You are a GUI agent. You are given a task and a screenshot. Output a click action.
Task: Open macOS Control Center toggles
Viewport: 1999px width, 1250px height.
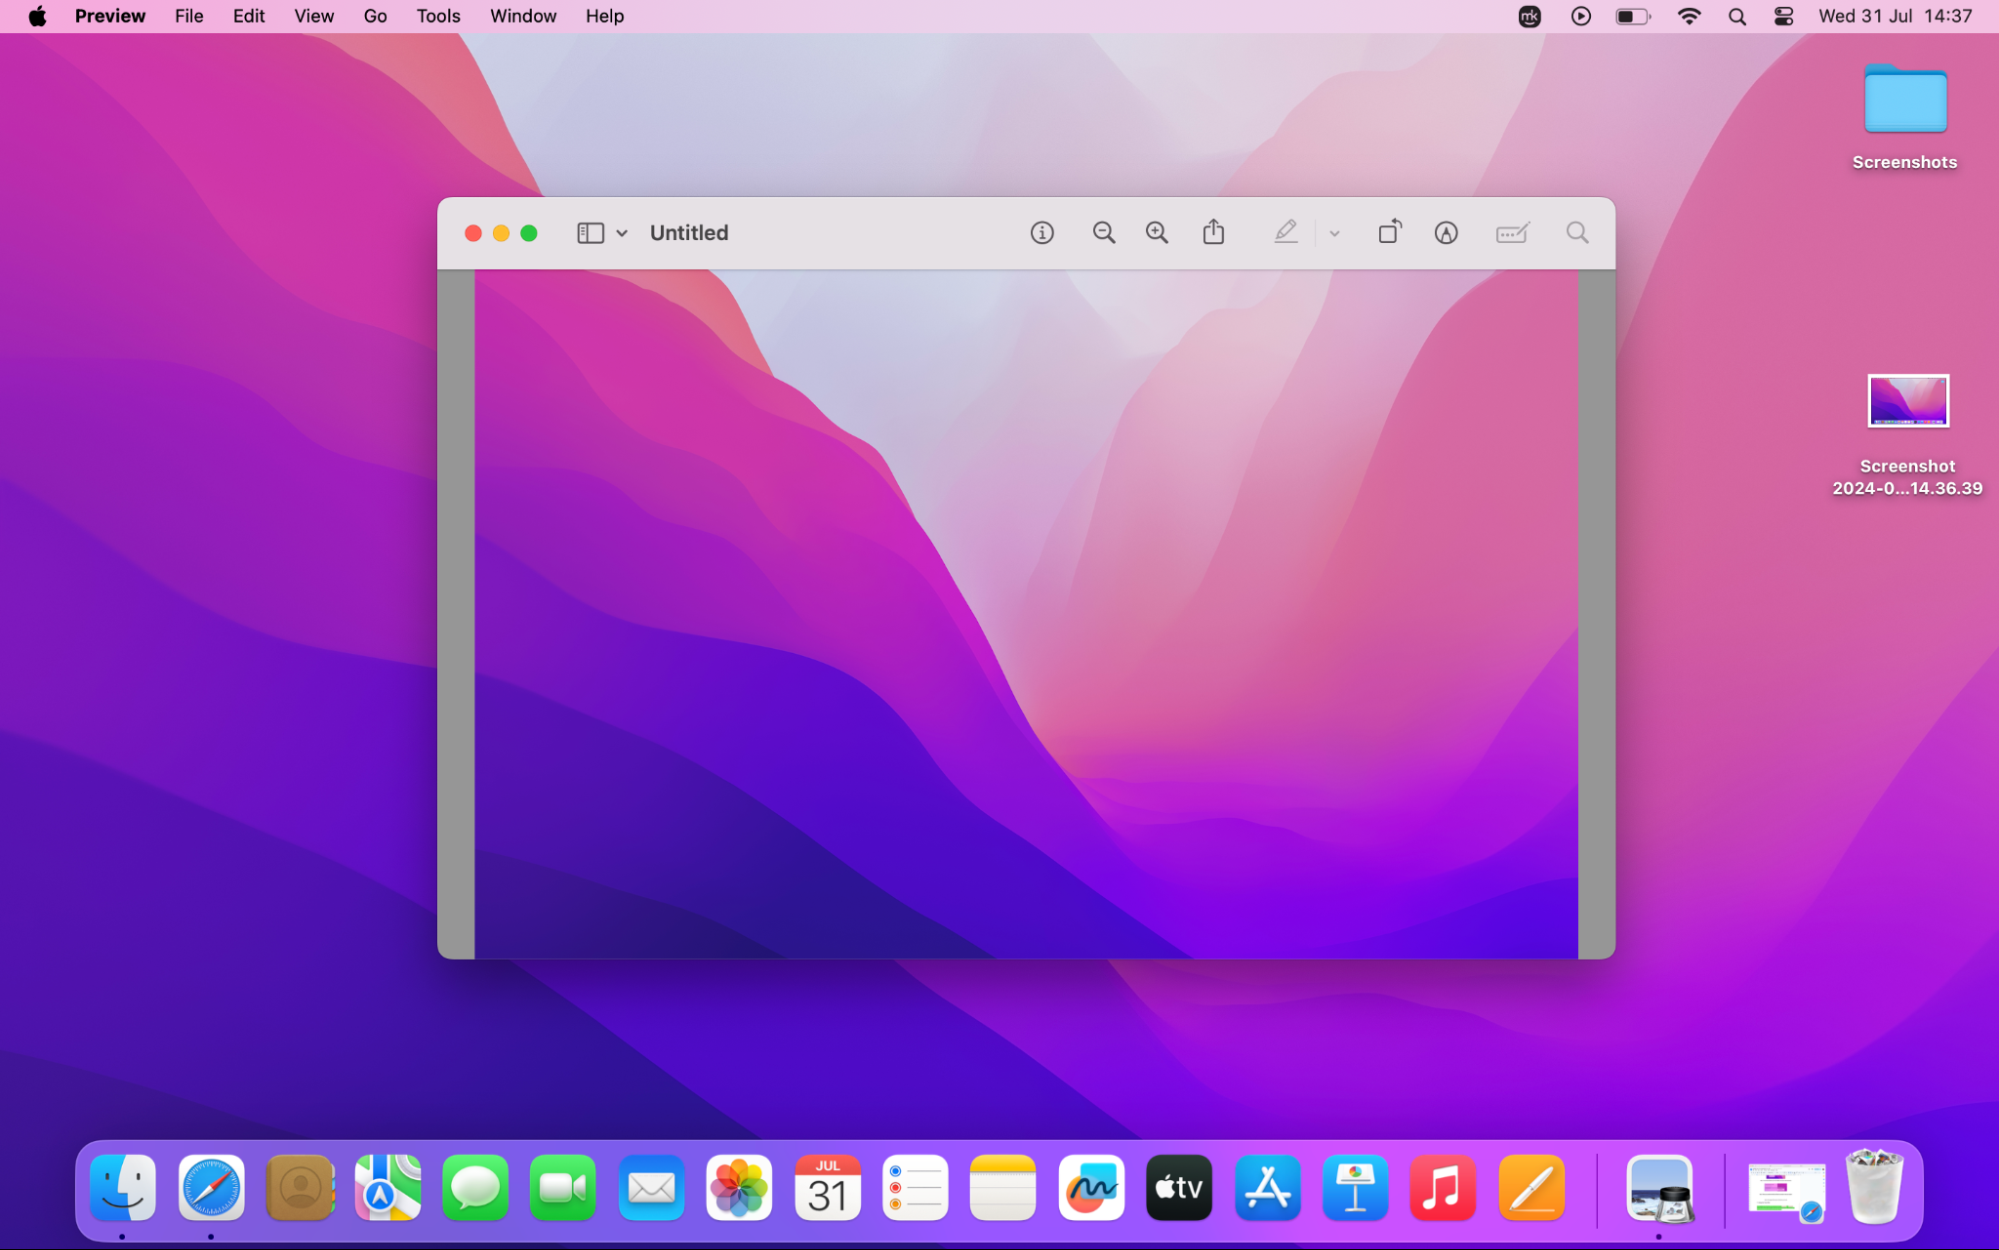coord(1783,16)
